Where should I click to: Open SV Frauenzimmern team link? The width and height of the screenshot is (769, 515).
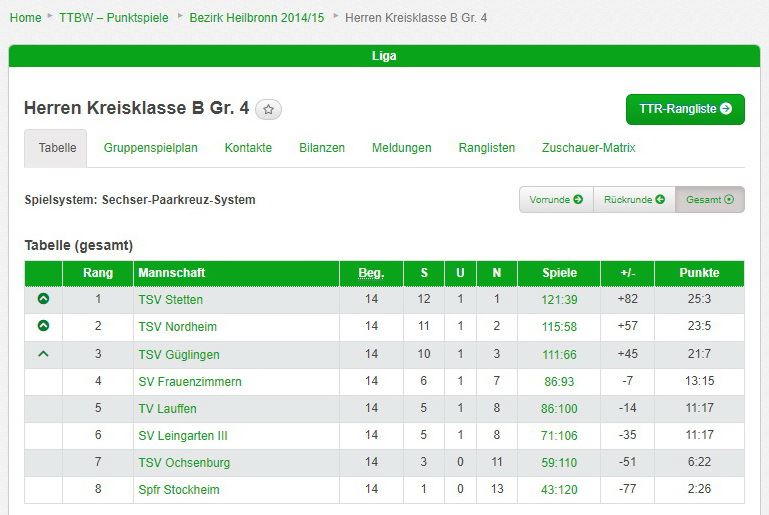click(x=190, y=382)
